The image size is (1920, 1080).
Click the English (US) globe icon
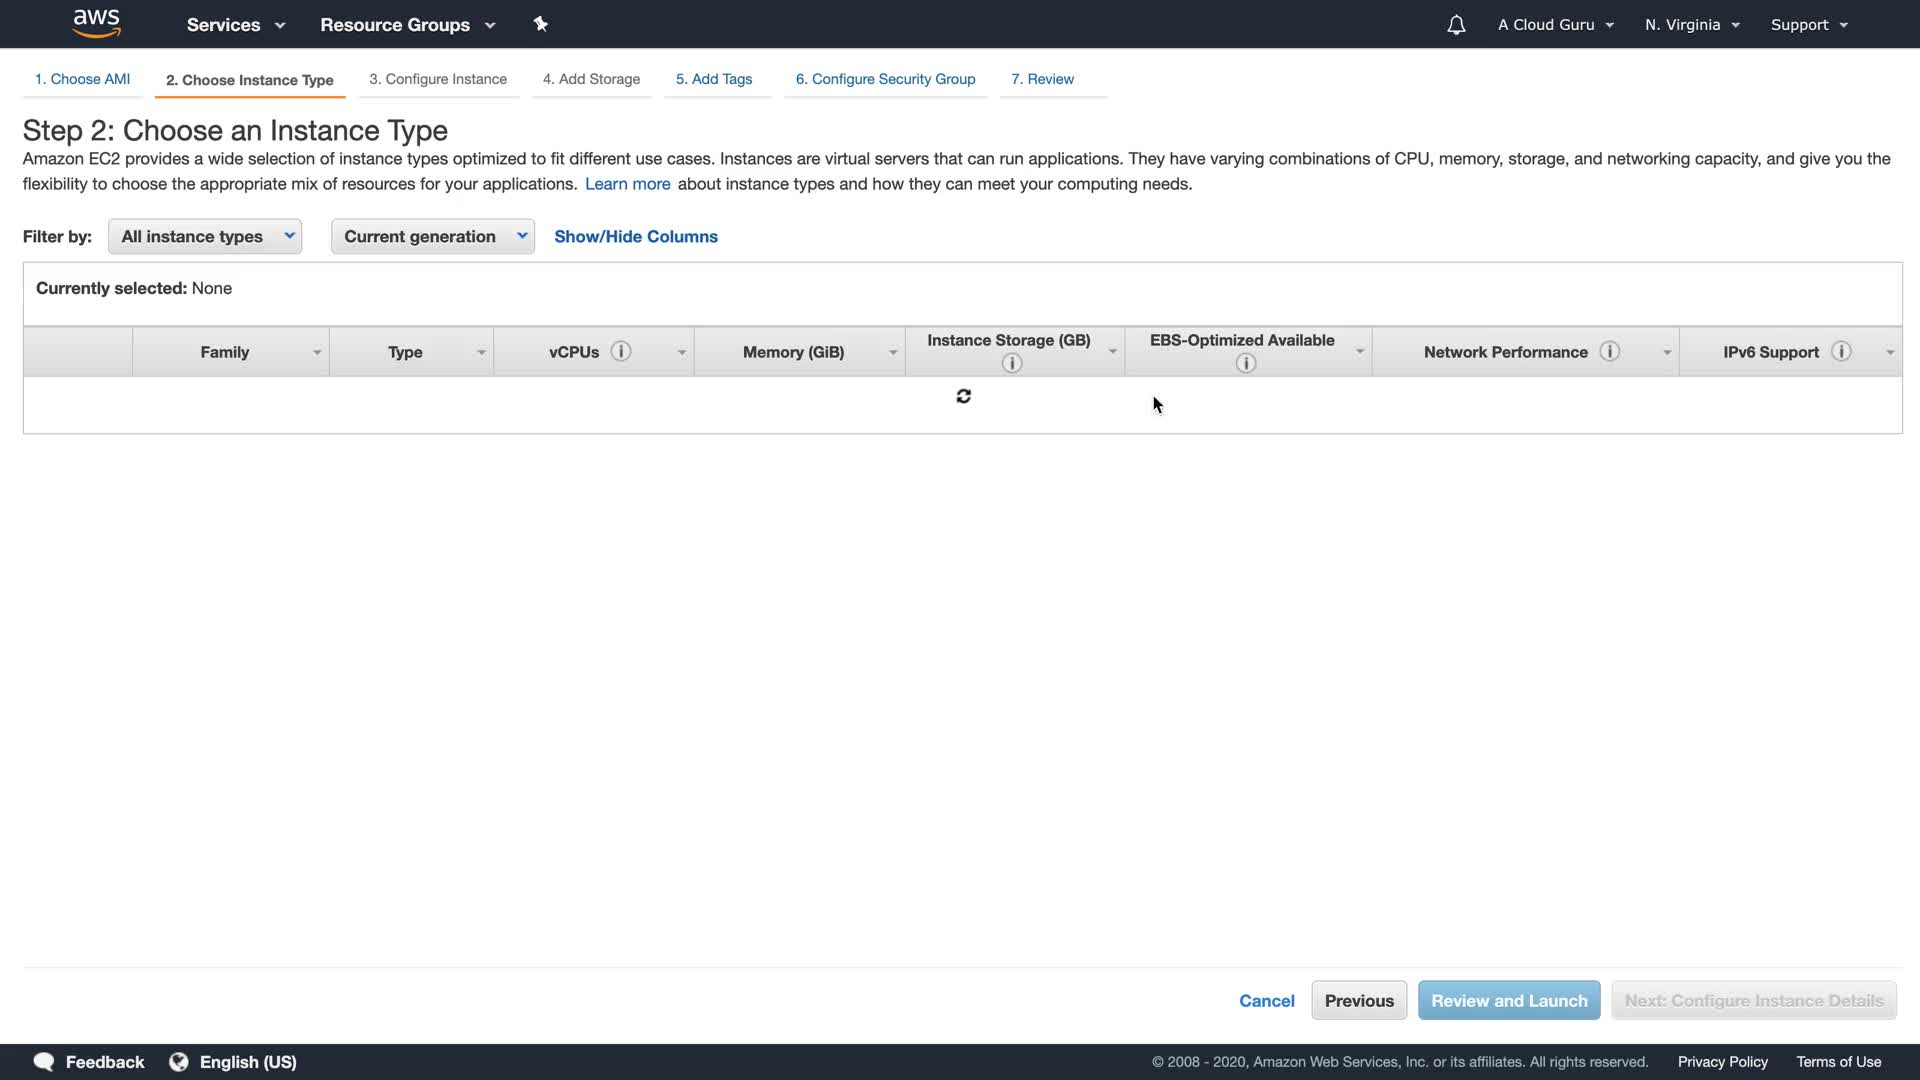point(179,1061)
